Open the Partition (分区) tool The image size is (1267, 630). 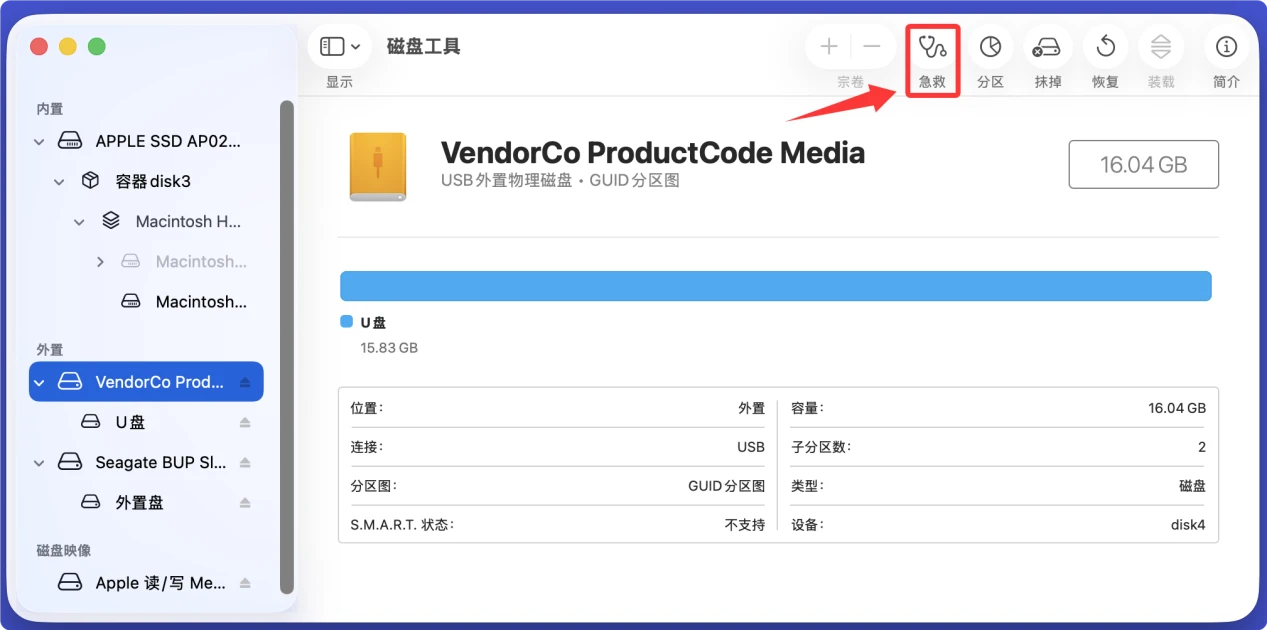[990, 47]
